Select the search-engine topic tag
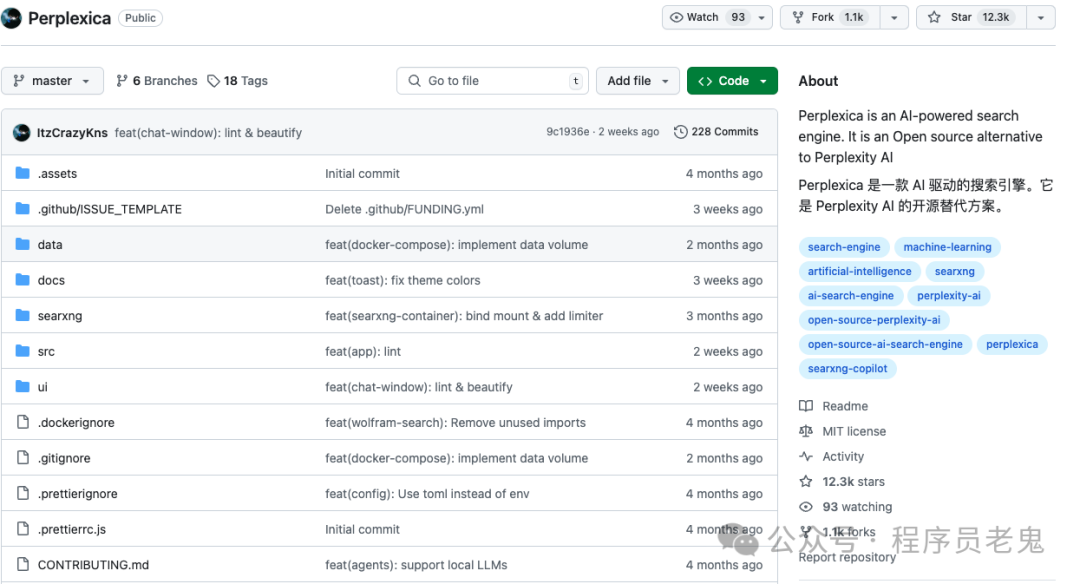The image size is (1080, 584). 844,247
